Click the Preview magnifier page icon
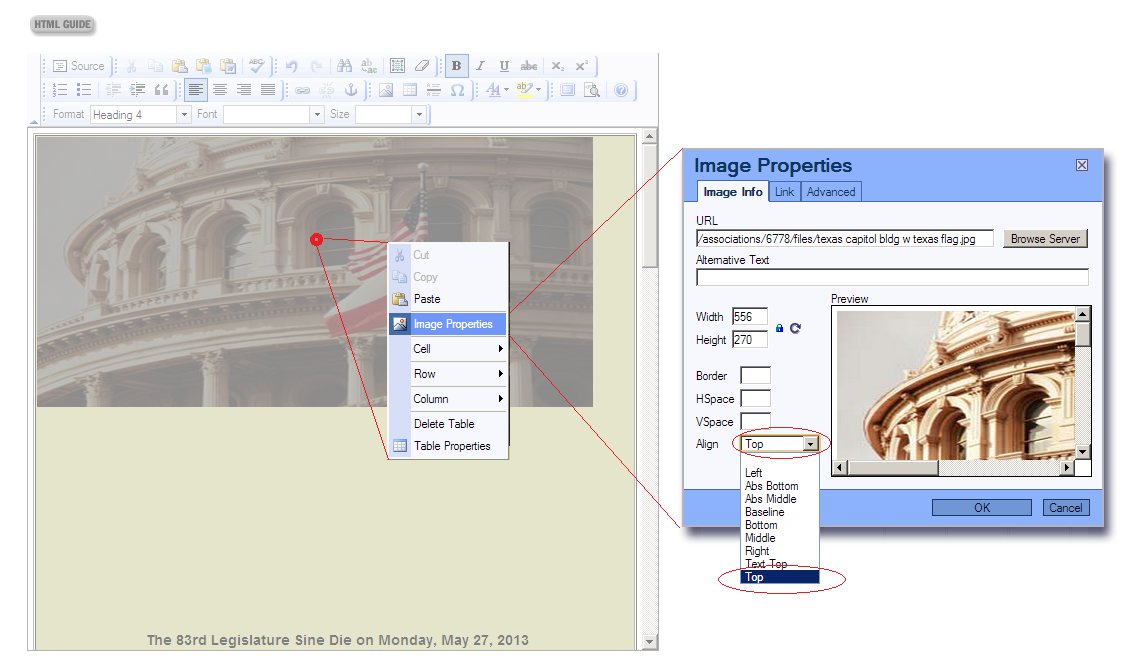This screenshot has width=1129, height=661. click(x=592, y=90)
